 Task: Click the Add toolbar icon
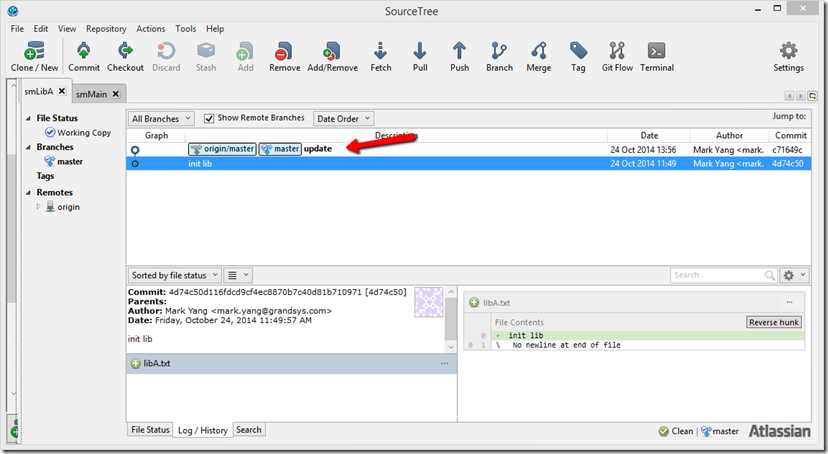coord(245,57)
